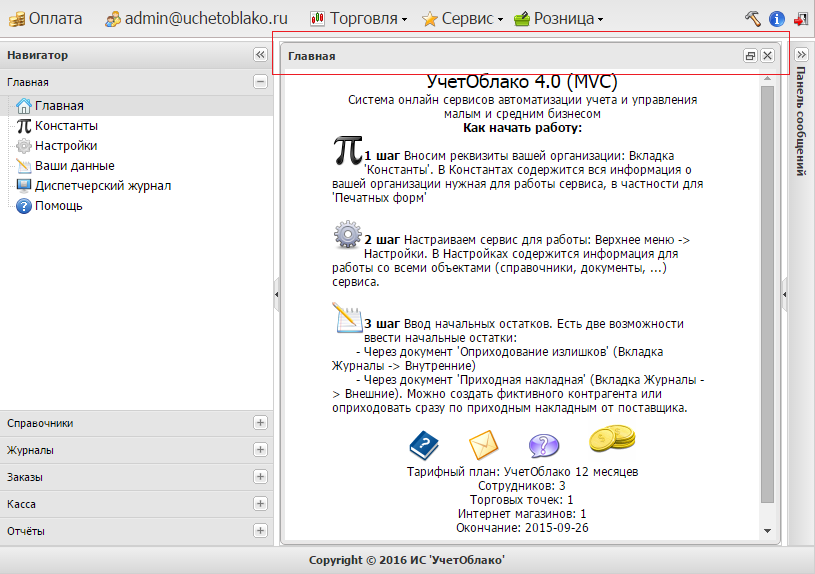The height and width of the screenshot is (574, 815).
Task: Click the question icon beside Помощь
Action: (24, 206)
